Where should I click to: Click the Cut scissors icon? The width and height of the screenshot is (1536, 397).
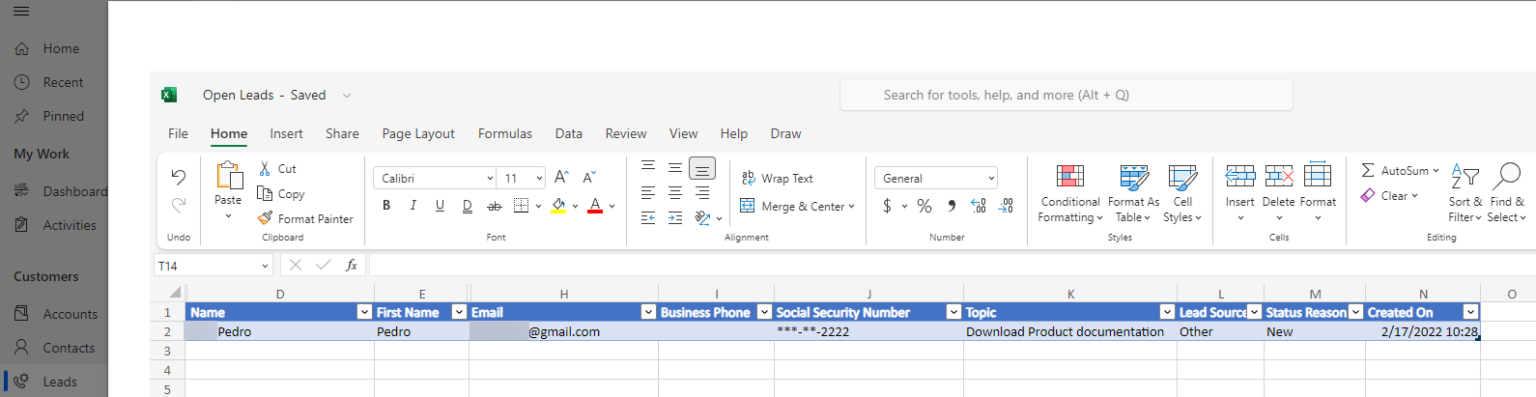[265, 169]
